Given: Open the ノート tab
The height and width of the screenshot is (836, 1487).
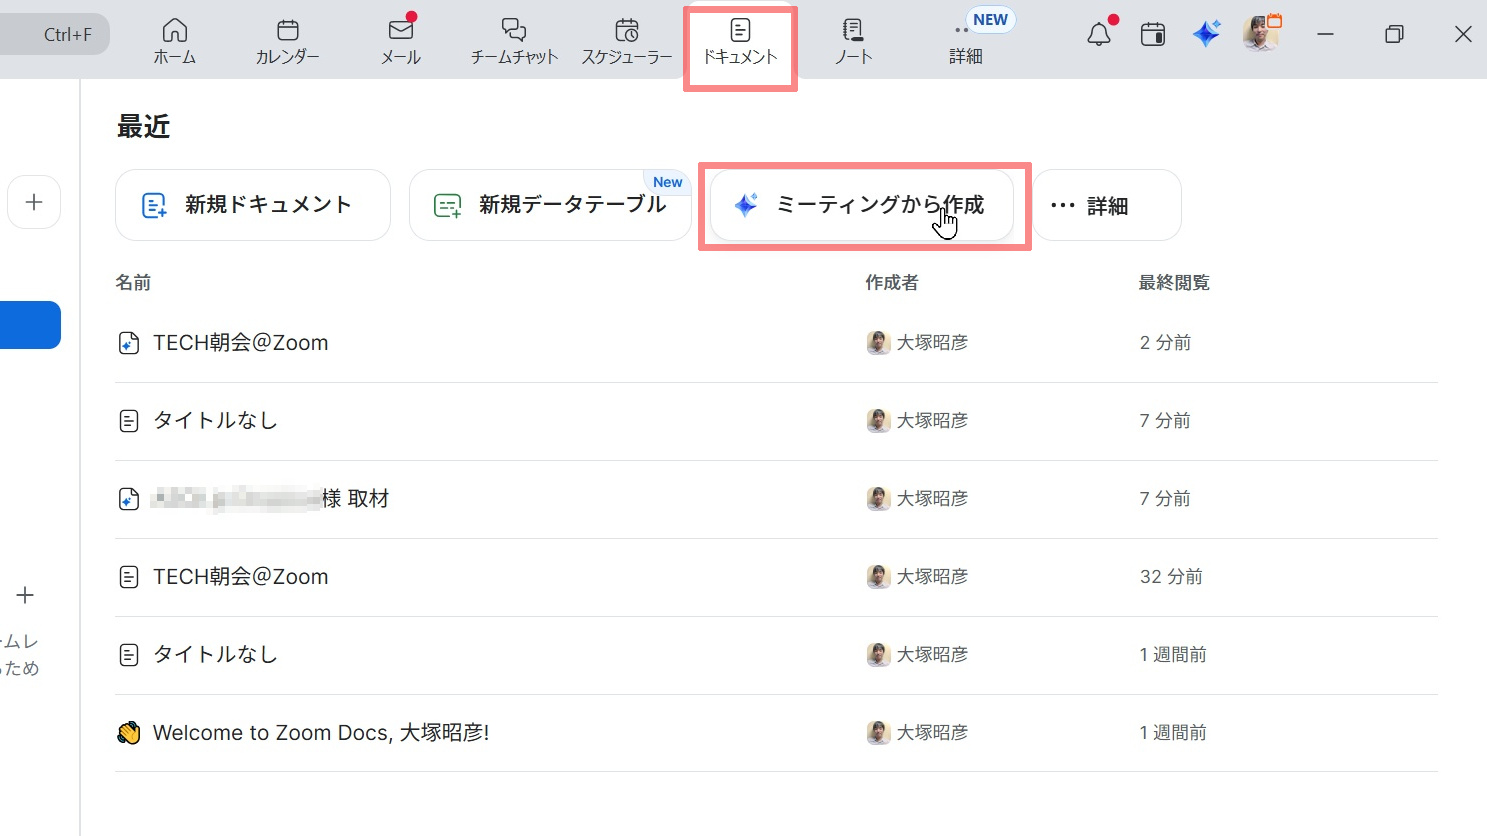Looking at the screenshot, I should click(853, 42).
